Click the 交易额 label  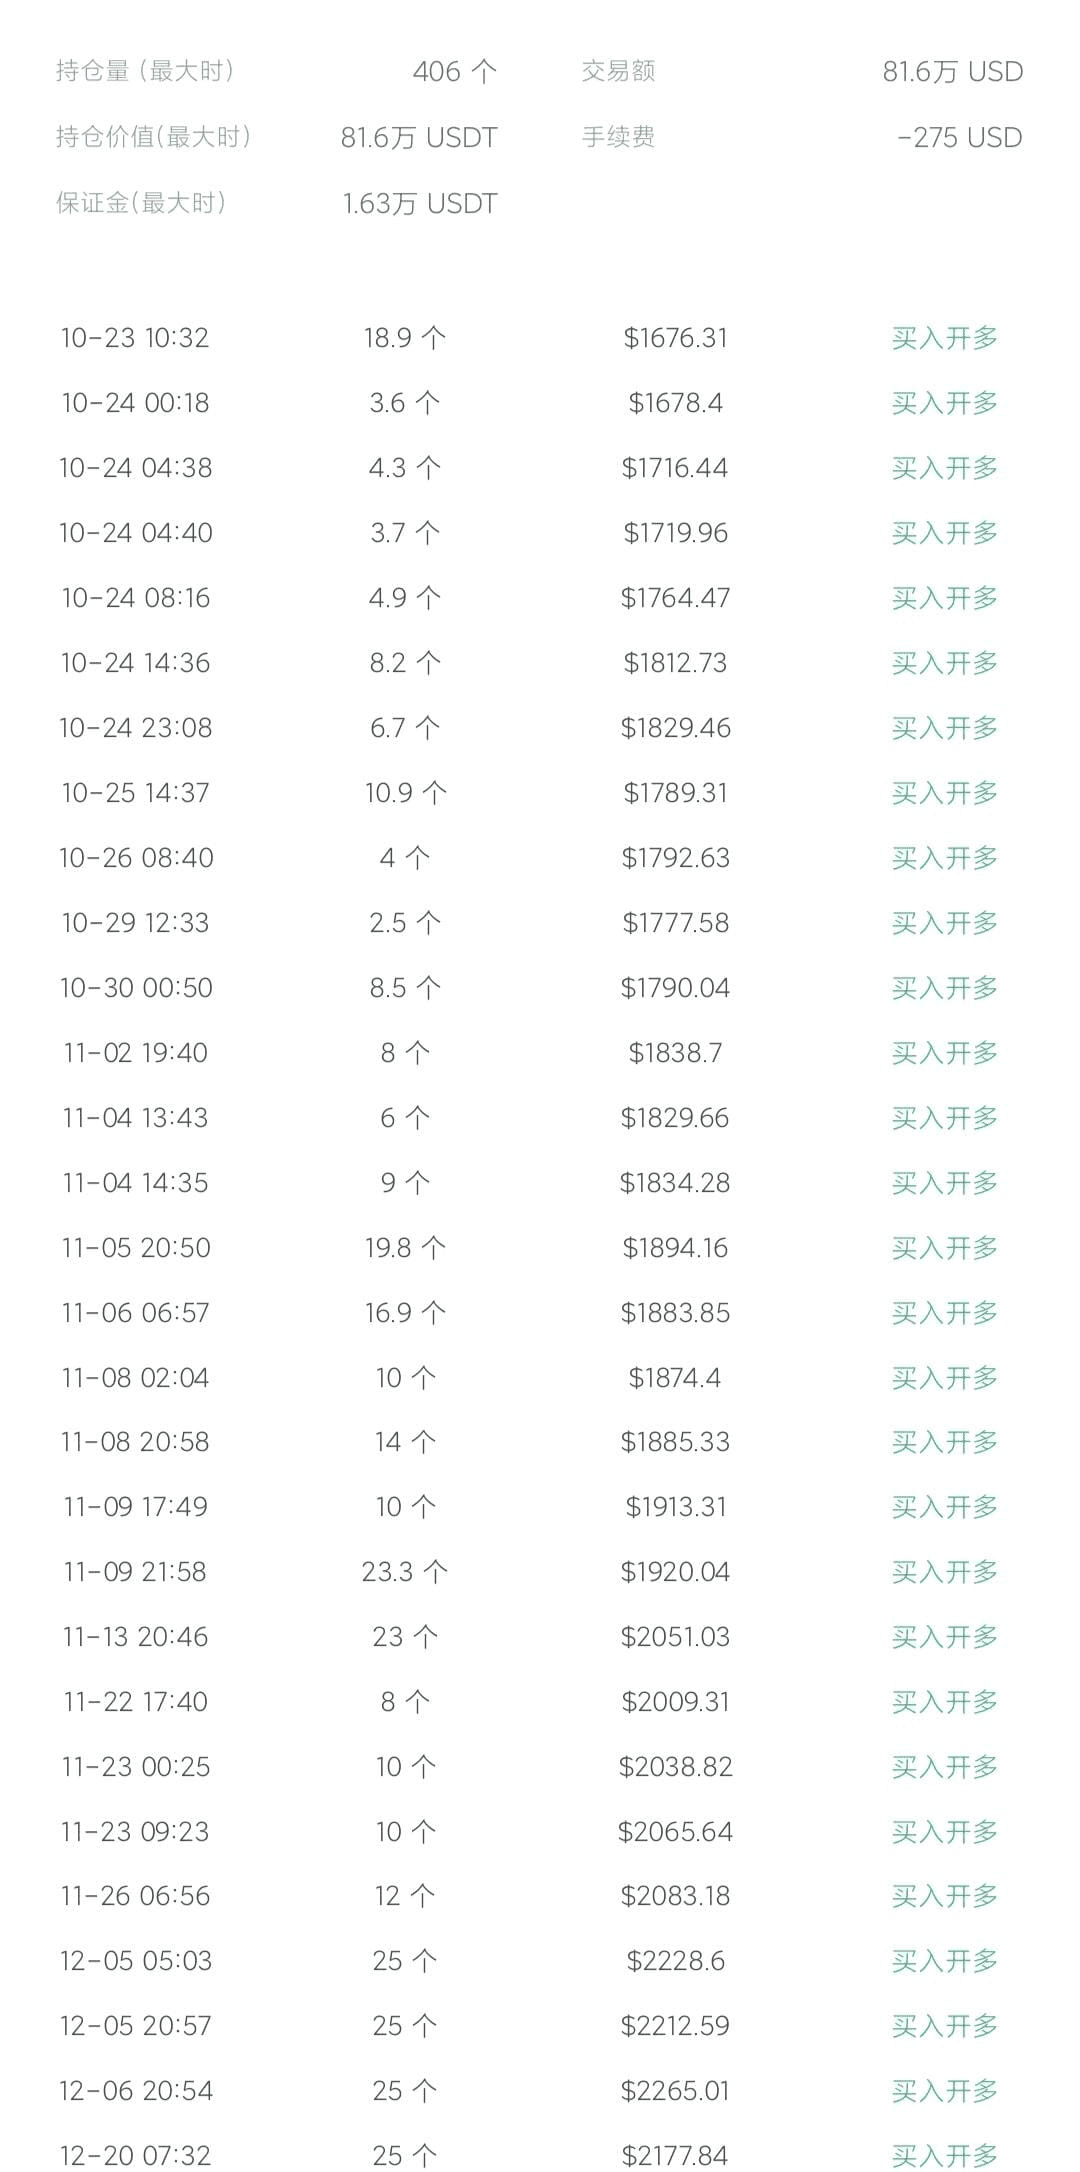coord(618,71)
